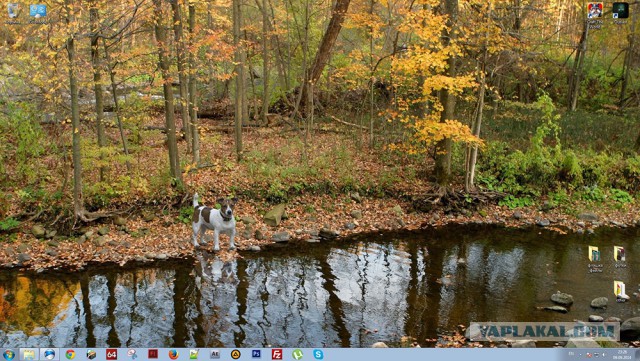Open the red 64 icon on taskbar
The width and height of the screenshot is (640, 361).
click(111, 354)
